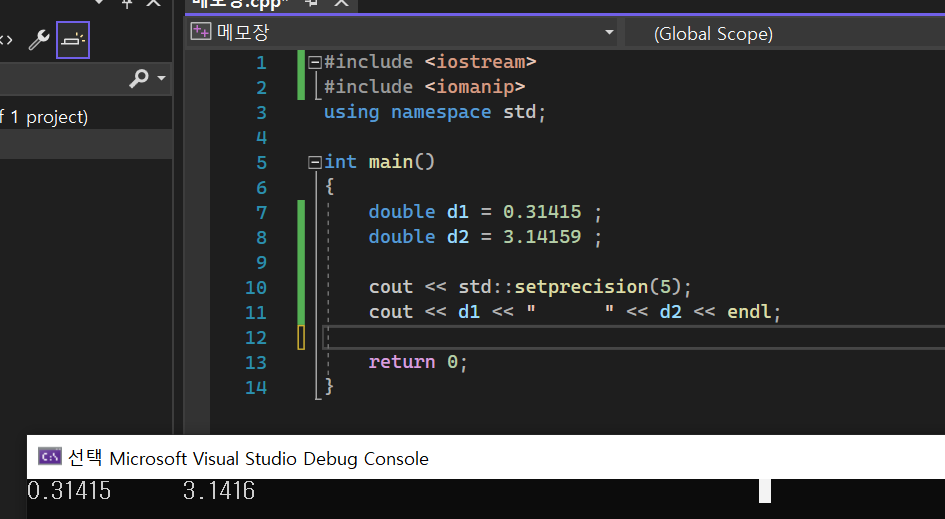This screenshot has width=945, height=519.
Task: Click the C++ project icon beside 메모장
Action: click(x=201, y=31)
